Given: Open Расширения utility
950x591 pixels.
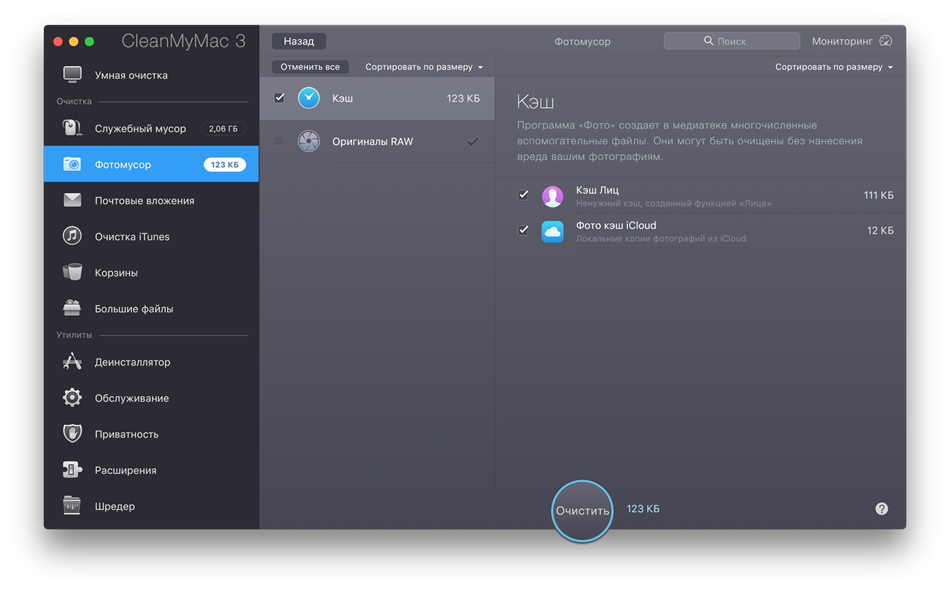Looking at the screenshot, I should [151, 470].
